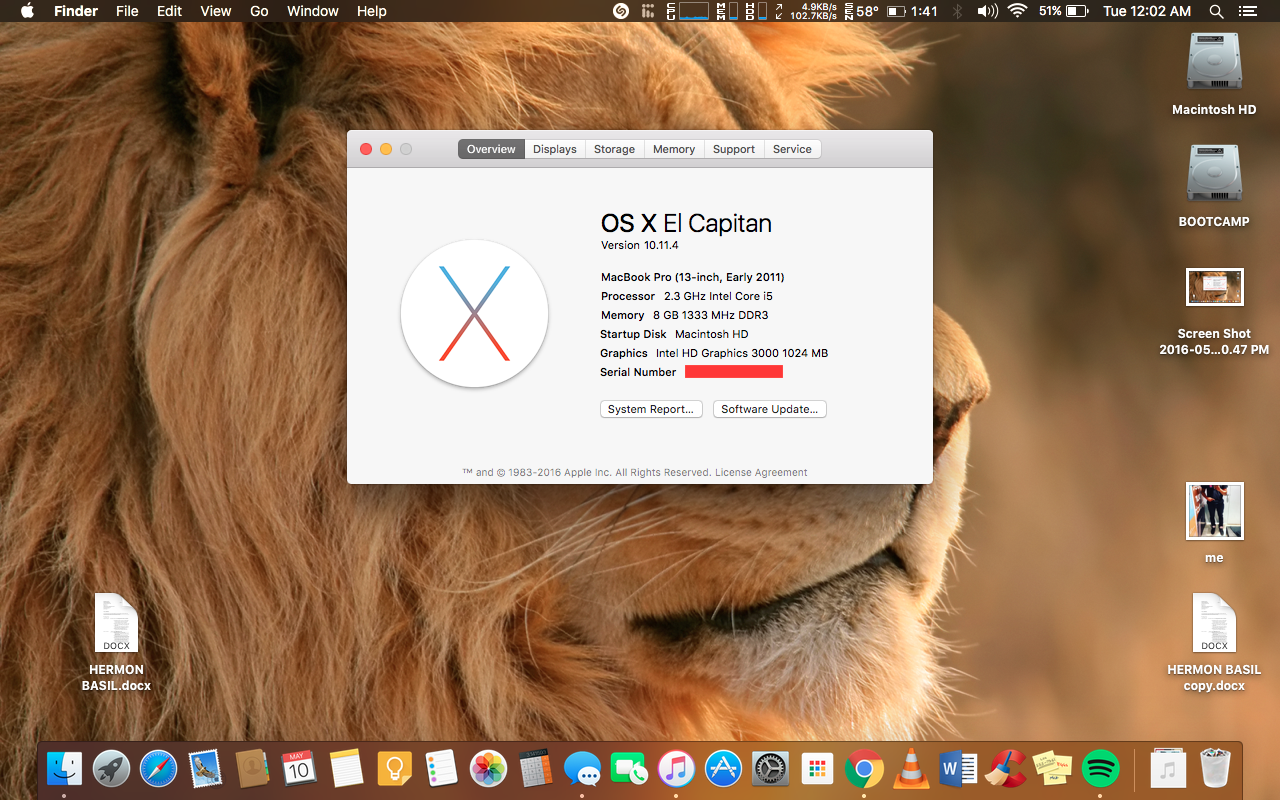Viewport: 1280px width, 800px height.
Task: Open CCleaner in the dock
Action: click(x=1005, y=768)
